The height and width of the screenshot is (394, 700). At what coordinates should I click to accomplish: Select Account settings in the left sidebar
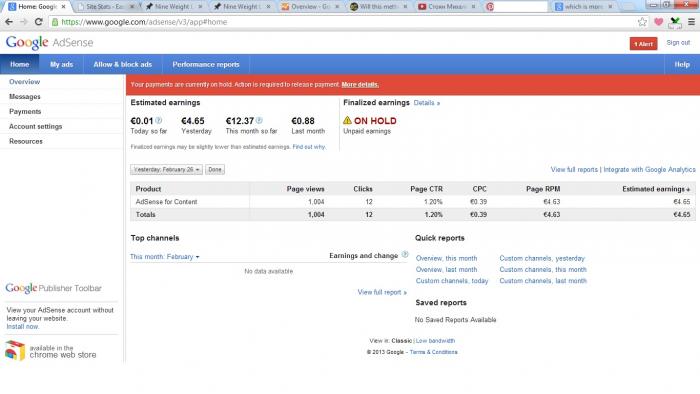[36, 126]
